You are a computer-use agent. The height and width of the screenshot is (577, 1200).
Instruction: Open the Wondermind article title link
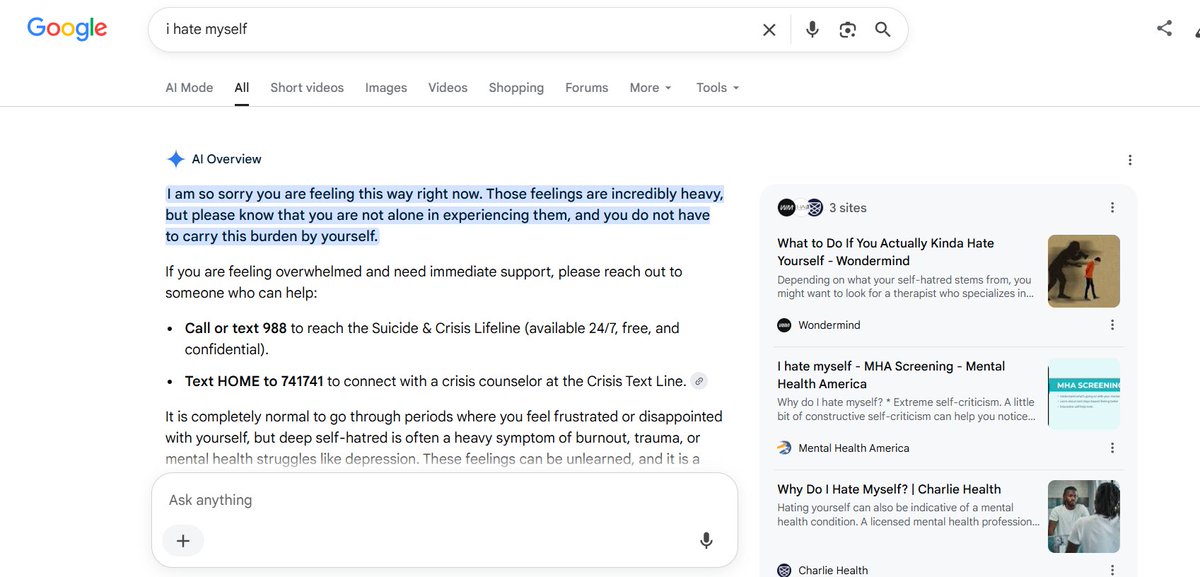click(x=885, y=251)
